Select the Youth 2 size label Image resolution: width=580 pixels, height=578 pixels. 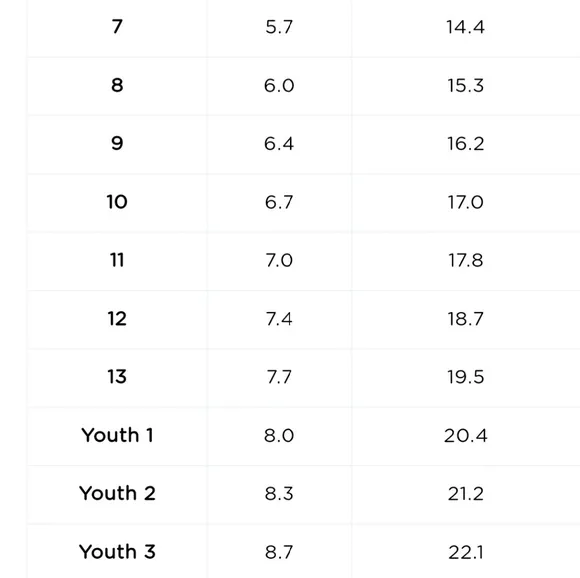(x=117, y=493)
